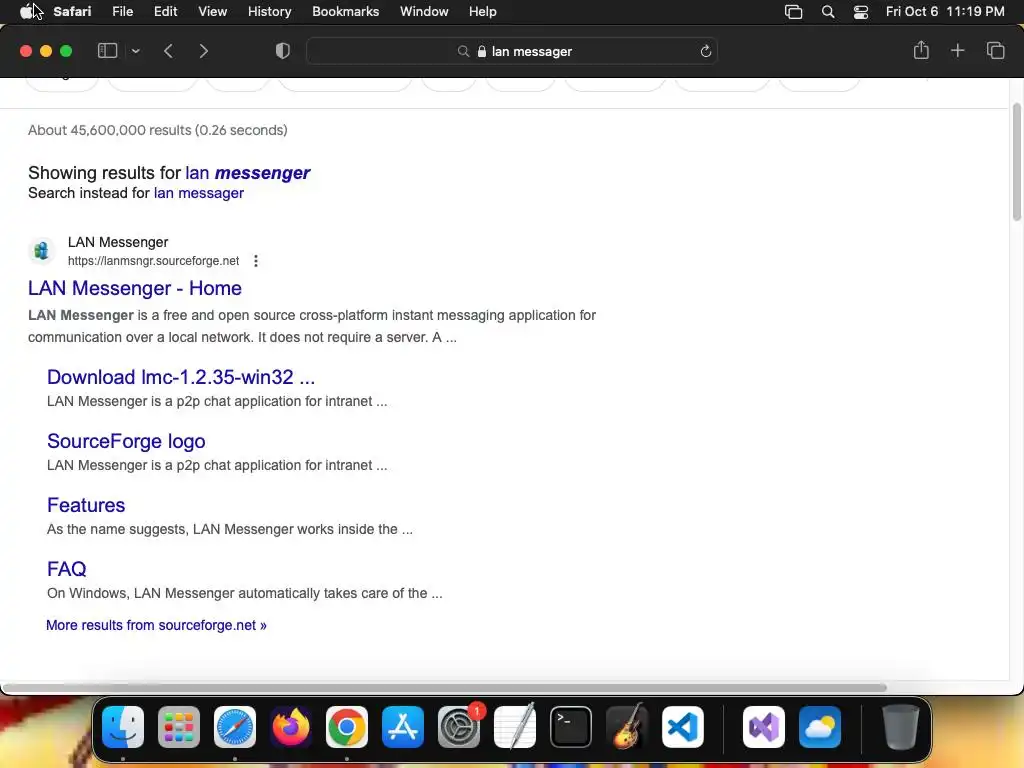The height and width of the screenshot is (768, 1024).
Task: Open the cloud weather app in the Dock
Action: click(x=820, y=727)
